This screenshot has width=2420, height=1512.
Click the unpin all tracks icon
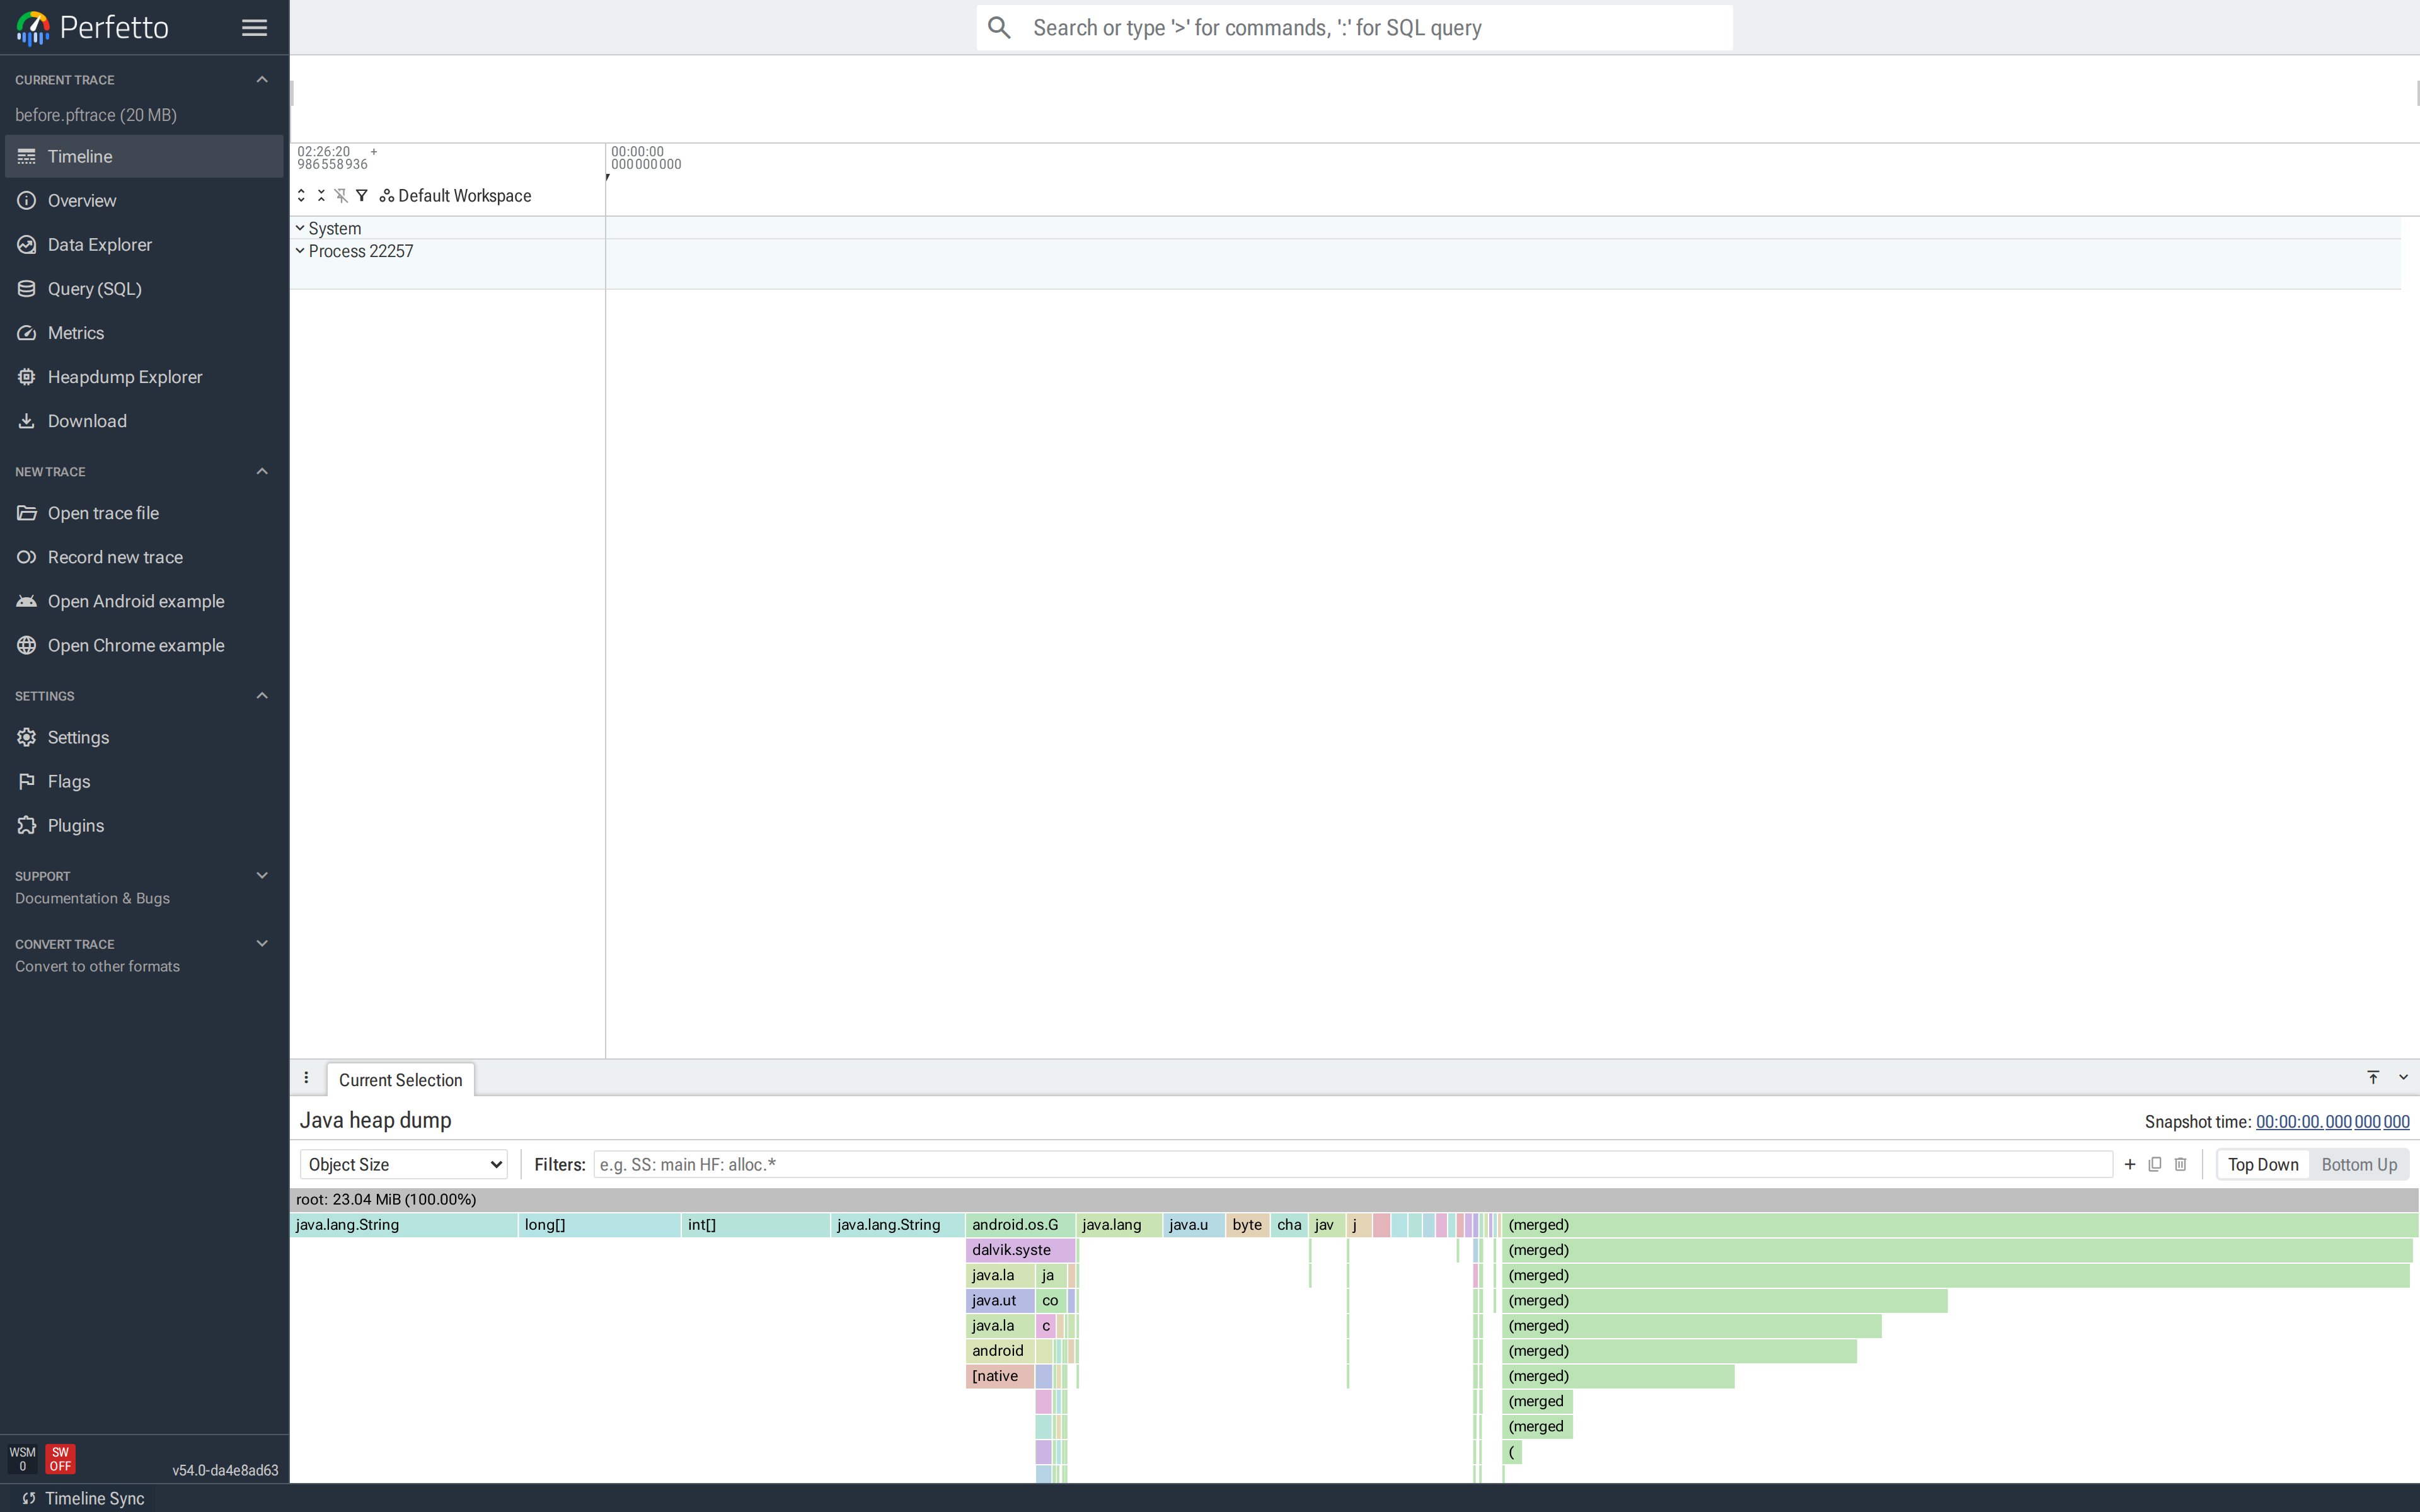click(341, 195)
